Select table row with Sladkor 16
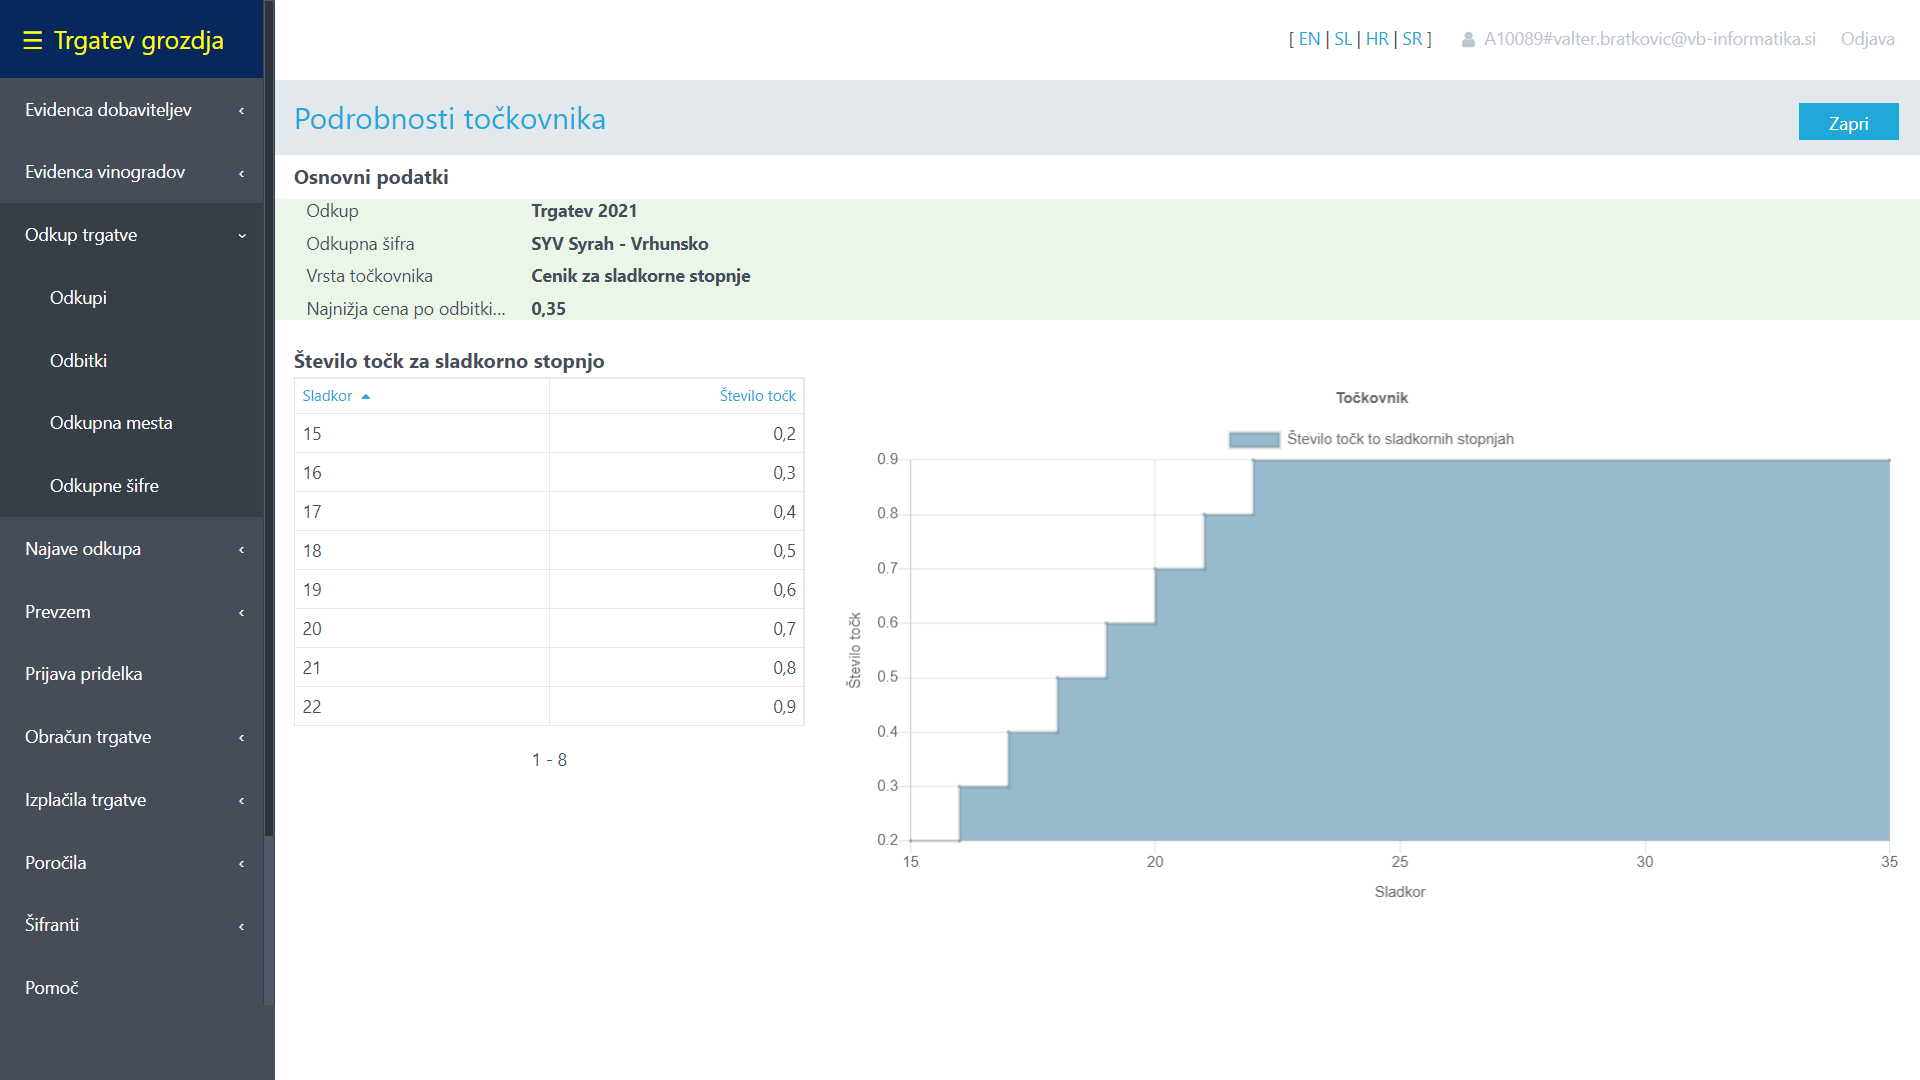Image resolution: width=1920 pixels, height=1080 pixels. 549,473
